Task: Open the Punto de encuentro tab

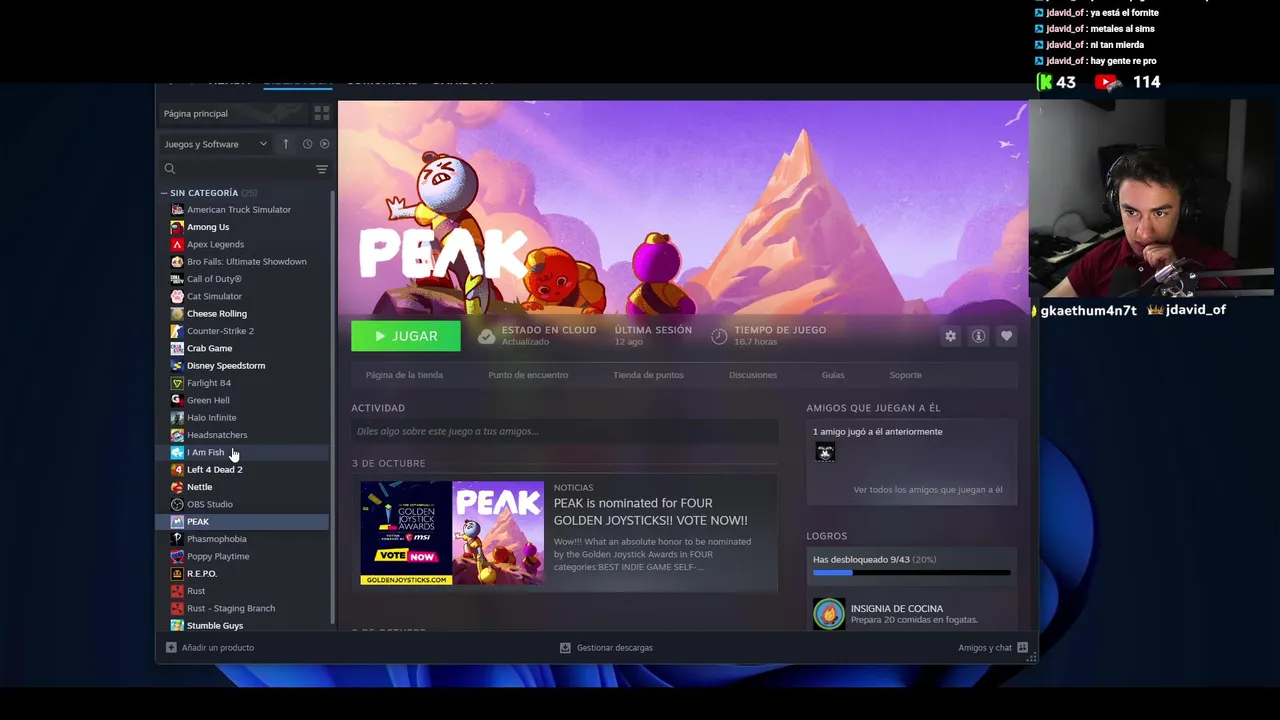Action: point(528,375)
